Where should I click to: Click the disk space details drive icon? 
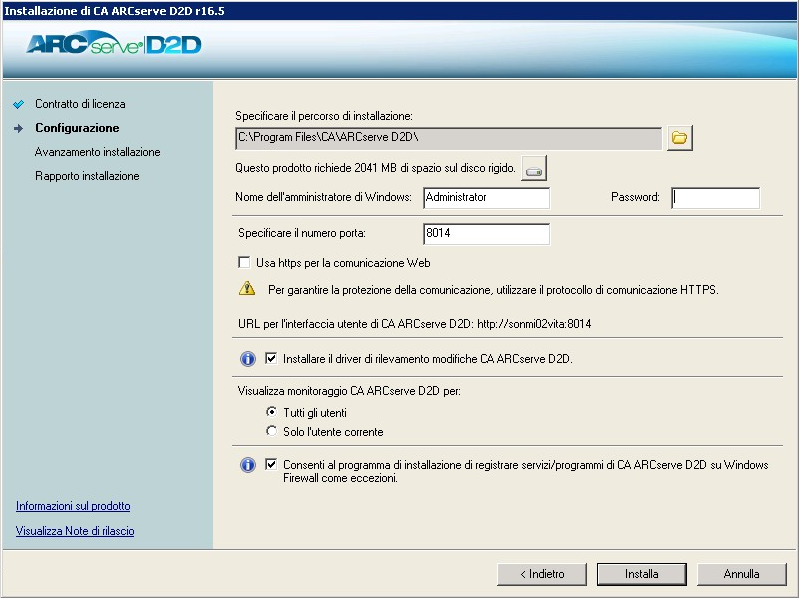click(534, 169)
